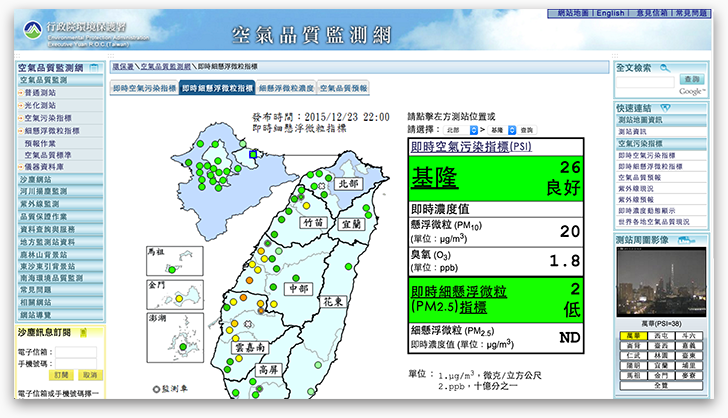This screenshot has height=418, width=728.
Task: Click the icon next to 空氣品質監測網 sidebar title
Action: pos(94,68)
